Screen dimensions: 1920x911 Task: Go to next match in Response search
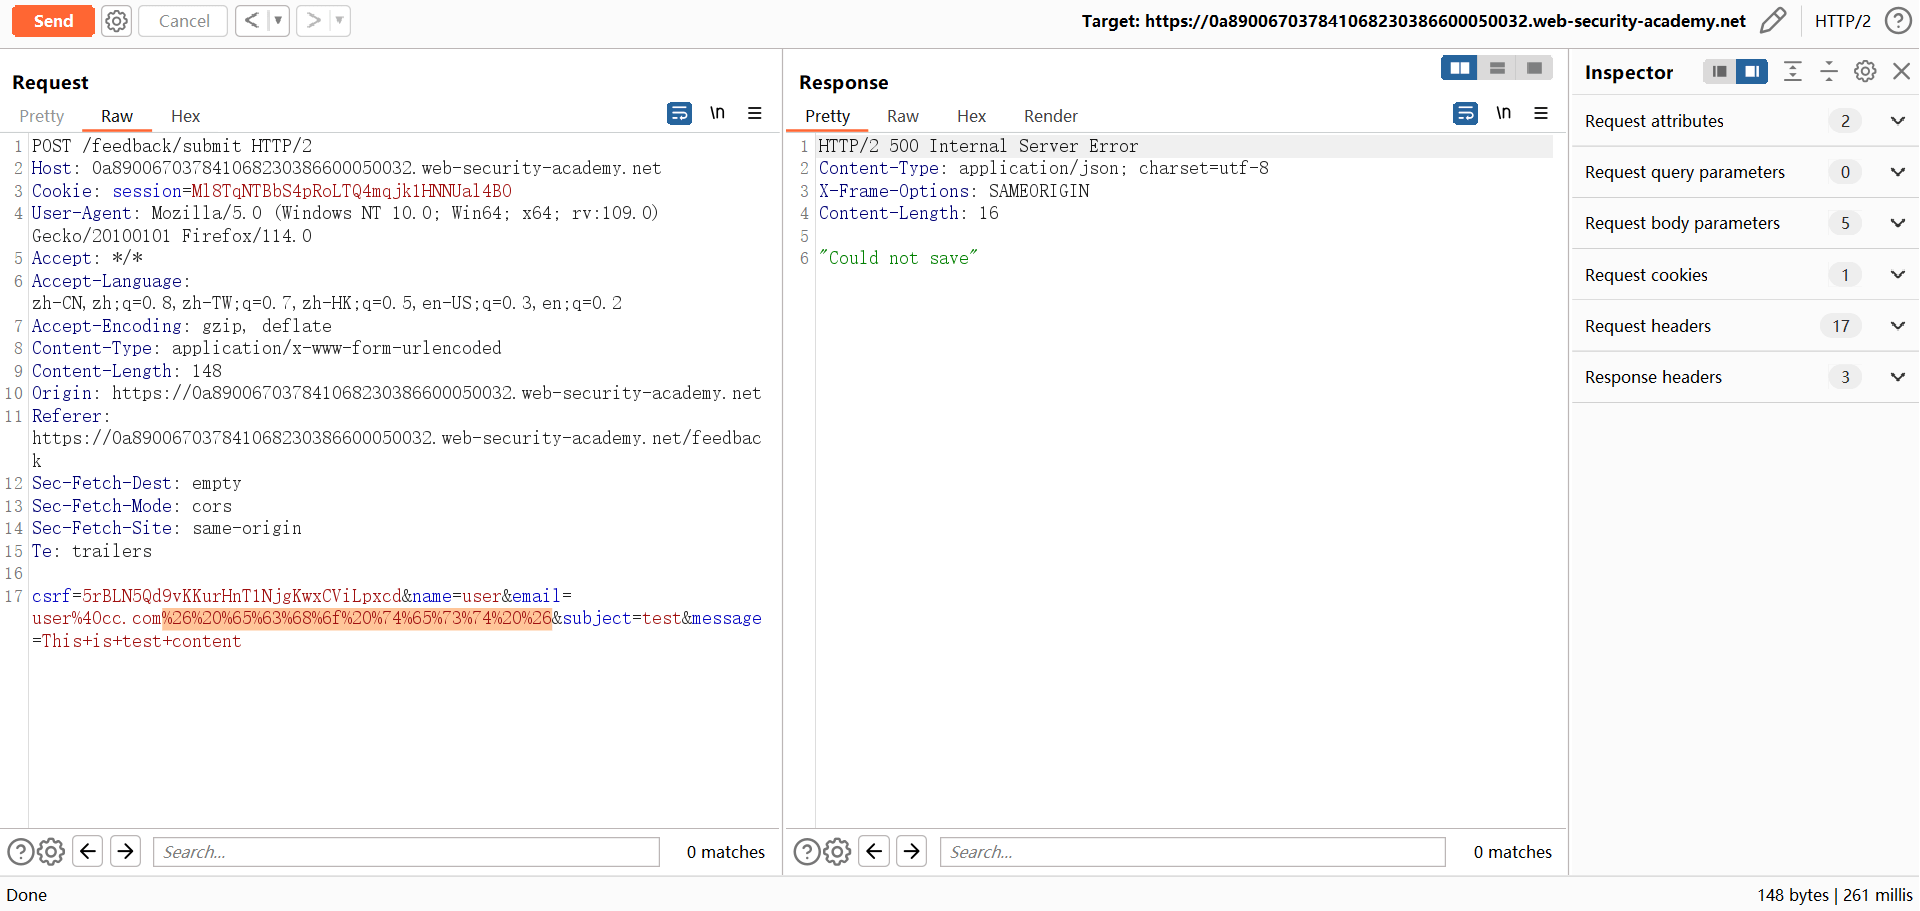[911, 852]
